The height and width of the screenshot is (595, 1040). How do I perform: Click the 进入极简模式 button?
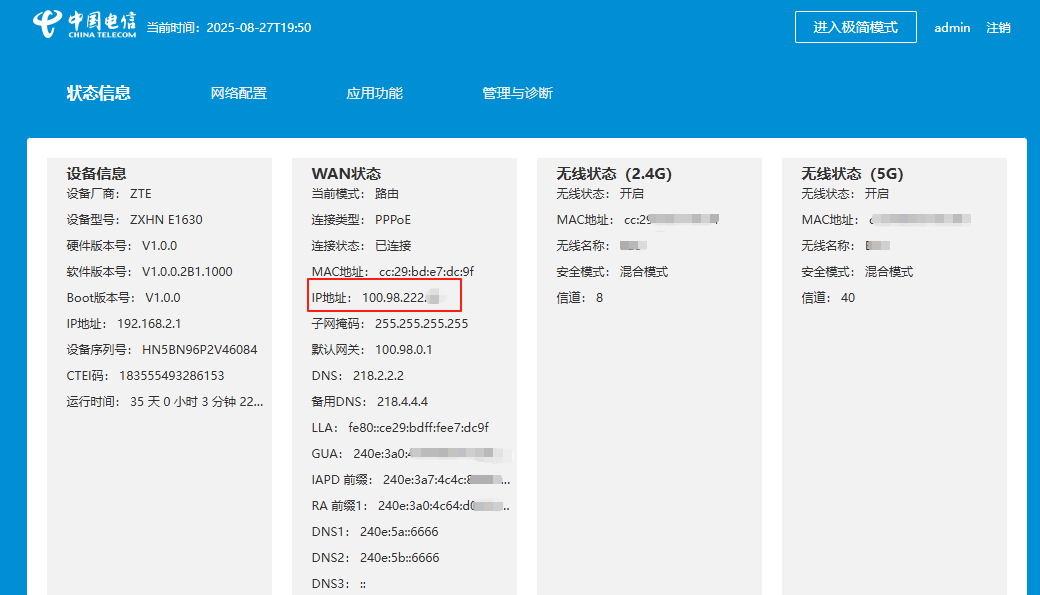pyautogui.click(x=855, y=27)
